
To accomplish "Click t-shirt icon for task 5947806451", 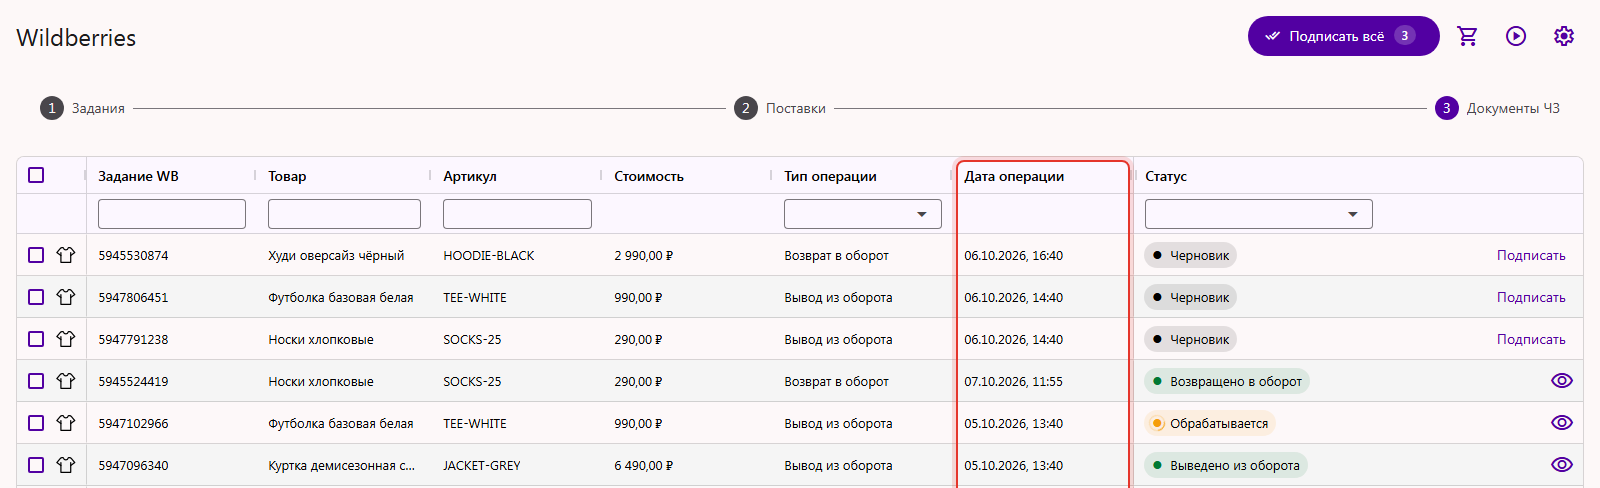I will click(x=66, y=297).
